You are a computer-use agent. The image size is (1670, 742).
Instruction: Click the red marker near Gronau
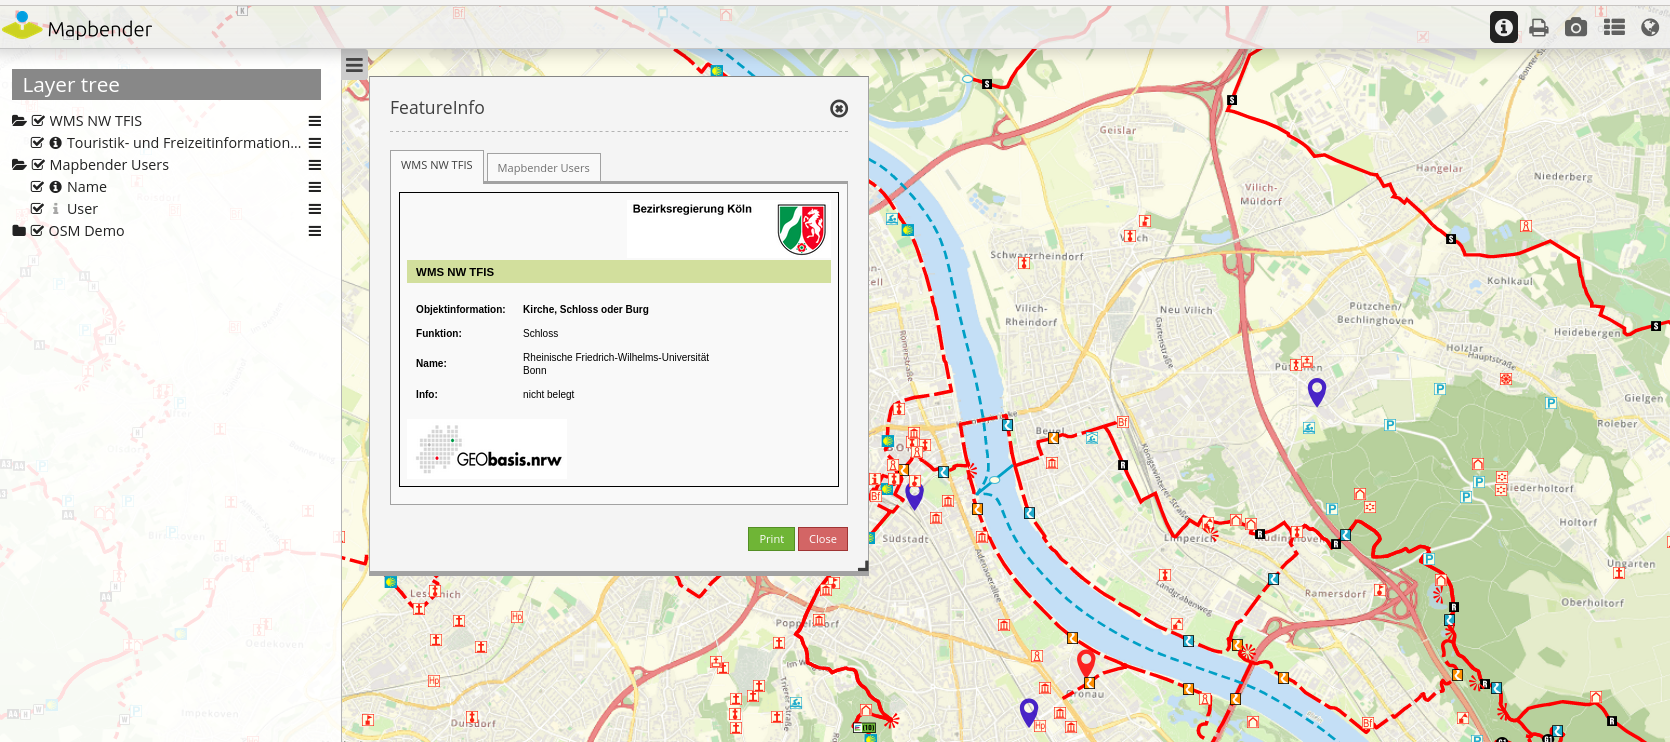1086,664
